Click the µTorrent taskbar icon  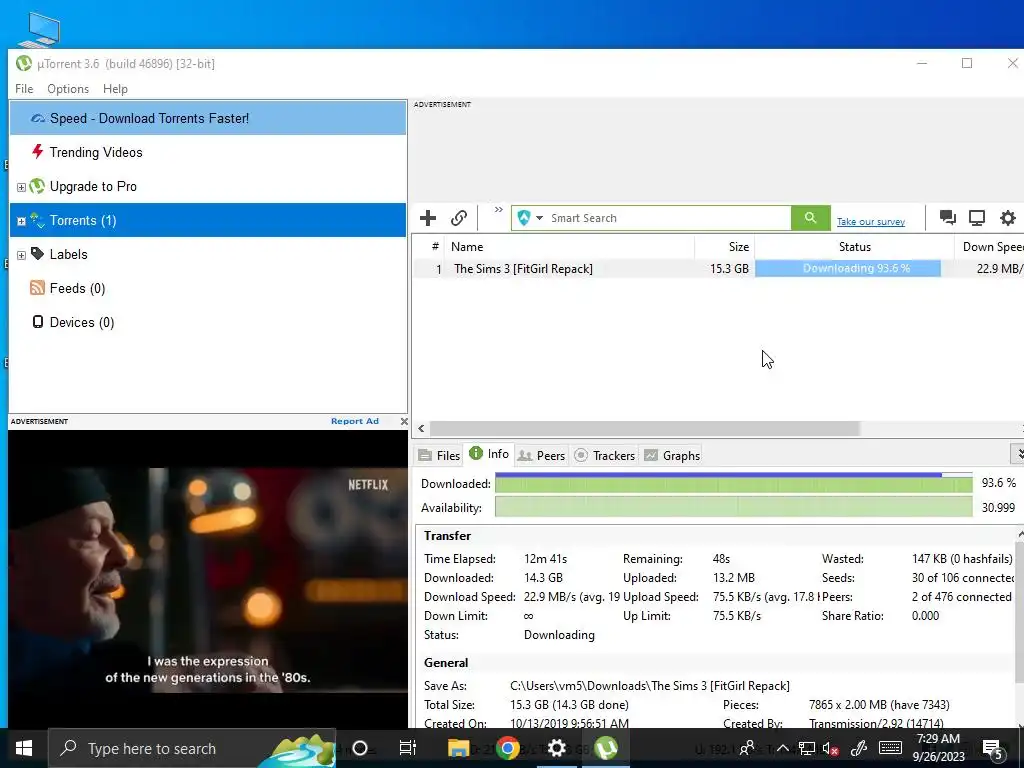point(605,748)
